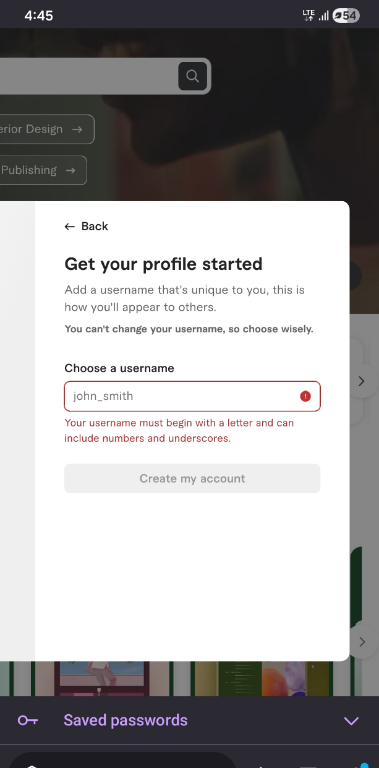The width and height of the screenshot is (379, 768).
Task: Focus the Choose a username field
Action: tap(192, 396)
